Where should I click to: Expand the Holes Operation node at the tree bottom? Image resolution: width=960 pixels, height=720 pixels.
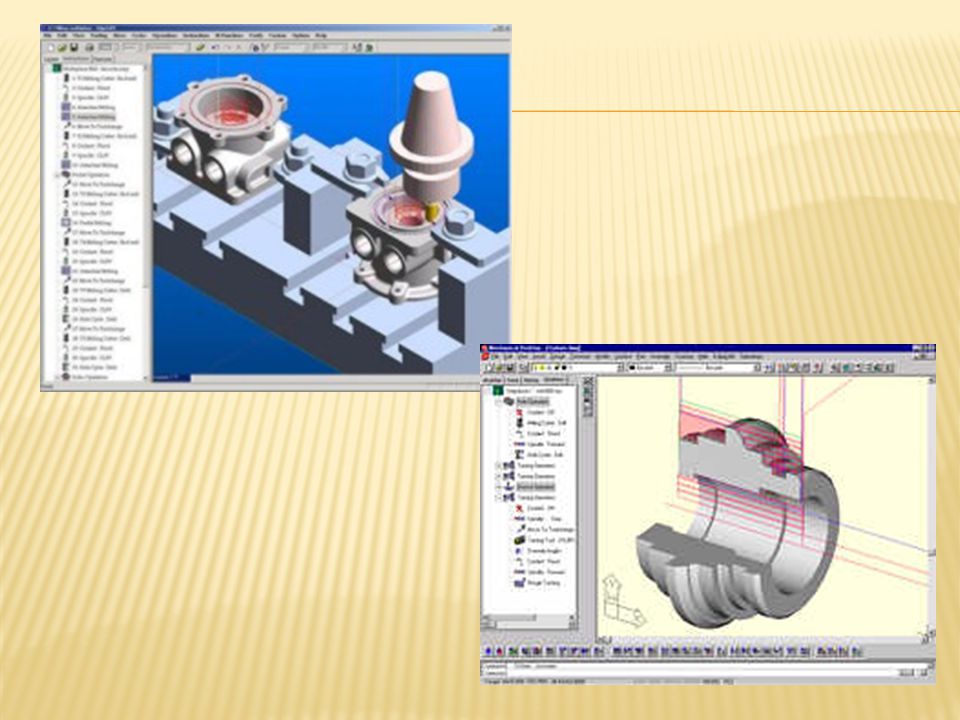(x=58, y=377)
